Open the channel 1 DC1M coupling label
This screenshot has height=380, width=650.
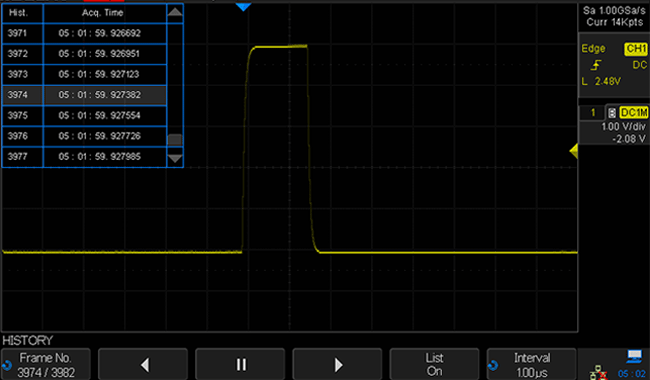633,113
